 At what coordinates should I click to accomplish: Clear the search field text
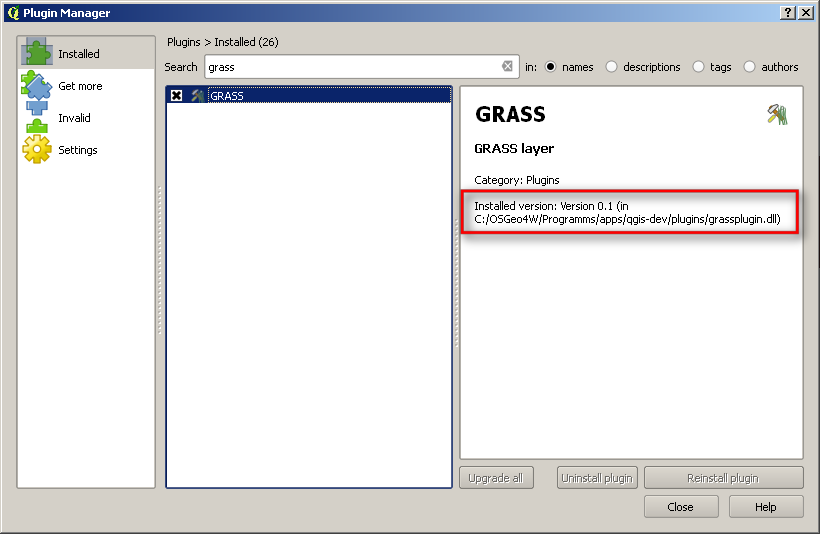pyautogui.click(x=507, y=66)
